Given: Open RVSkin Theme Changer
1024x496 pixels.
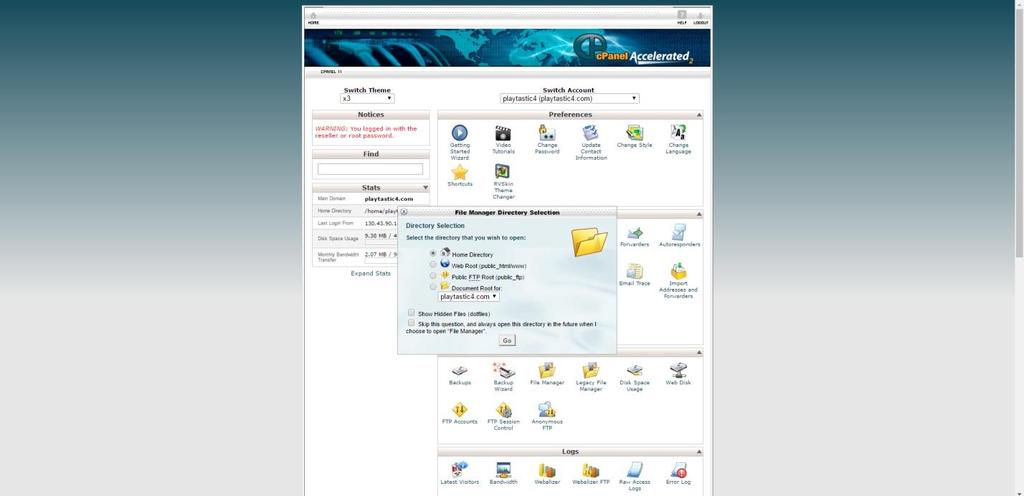Looking at the screenshot, I should tap(503, 172).
